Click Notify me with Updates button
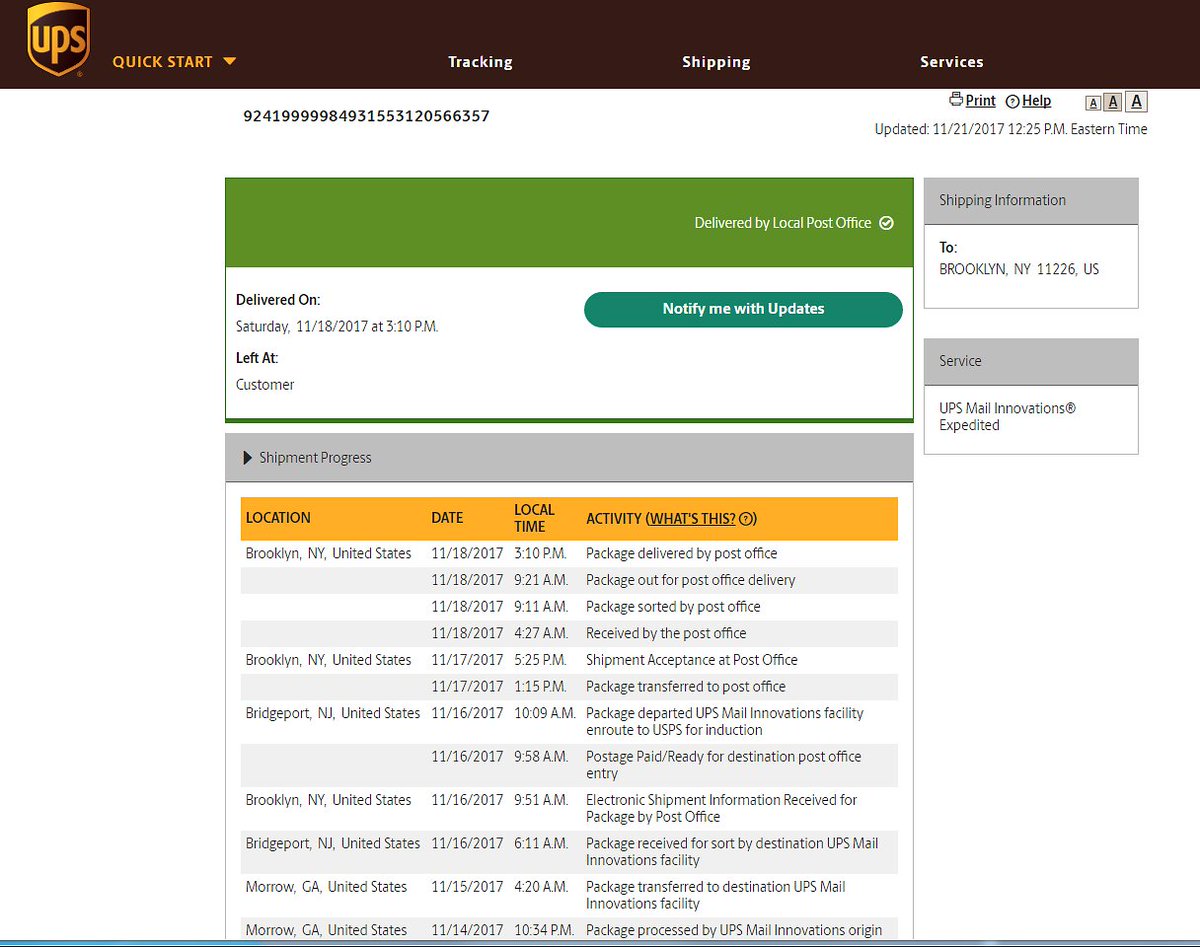 743,309
